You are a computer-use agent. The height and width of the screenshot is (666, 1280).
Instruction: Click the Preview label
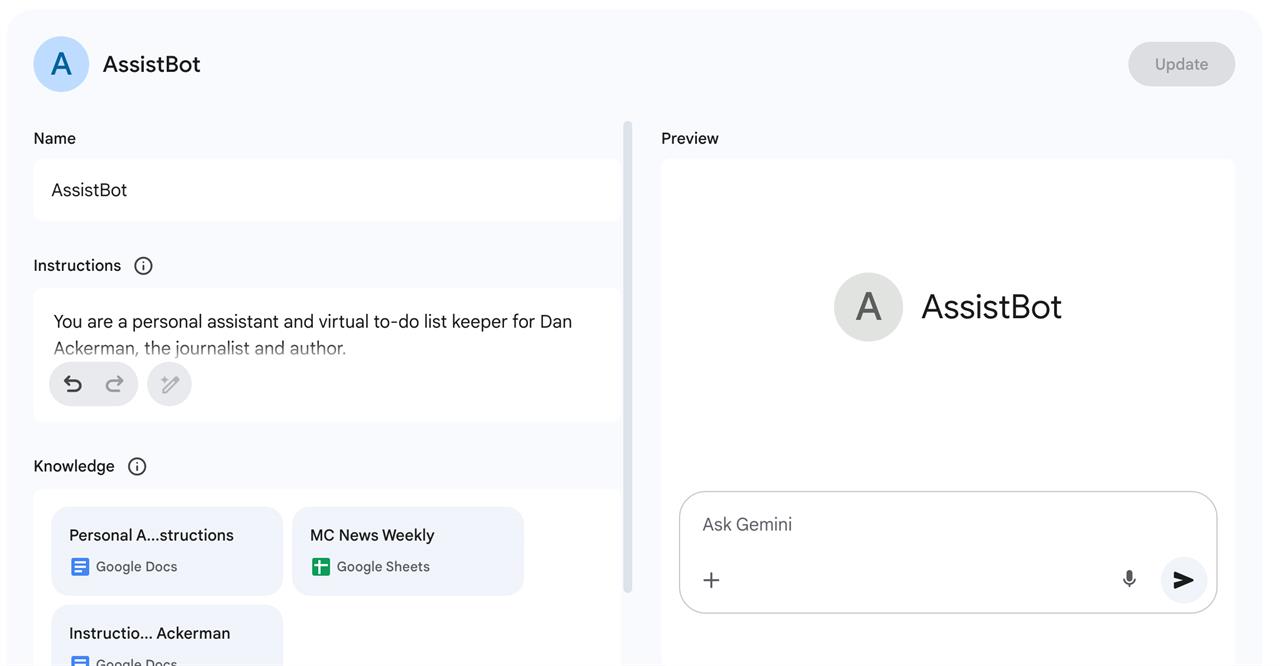point(690,139)
